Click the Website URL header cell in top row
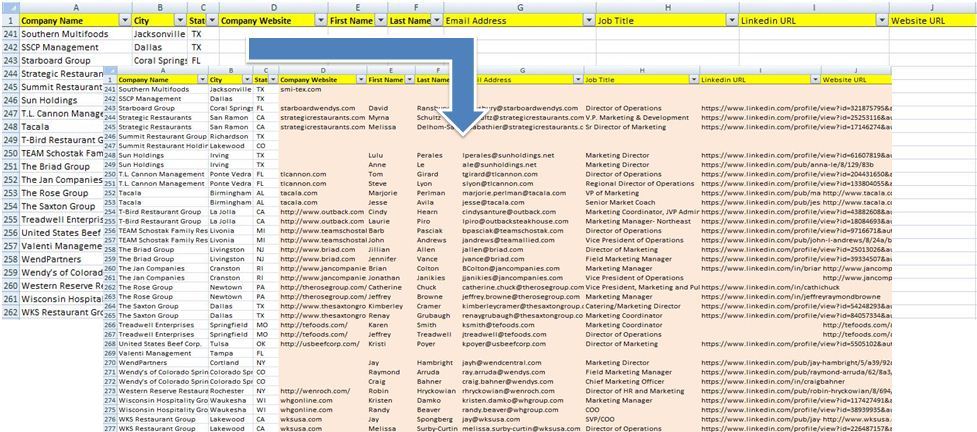The width and height of the screenshot is (977, 432). click(932, 20)
